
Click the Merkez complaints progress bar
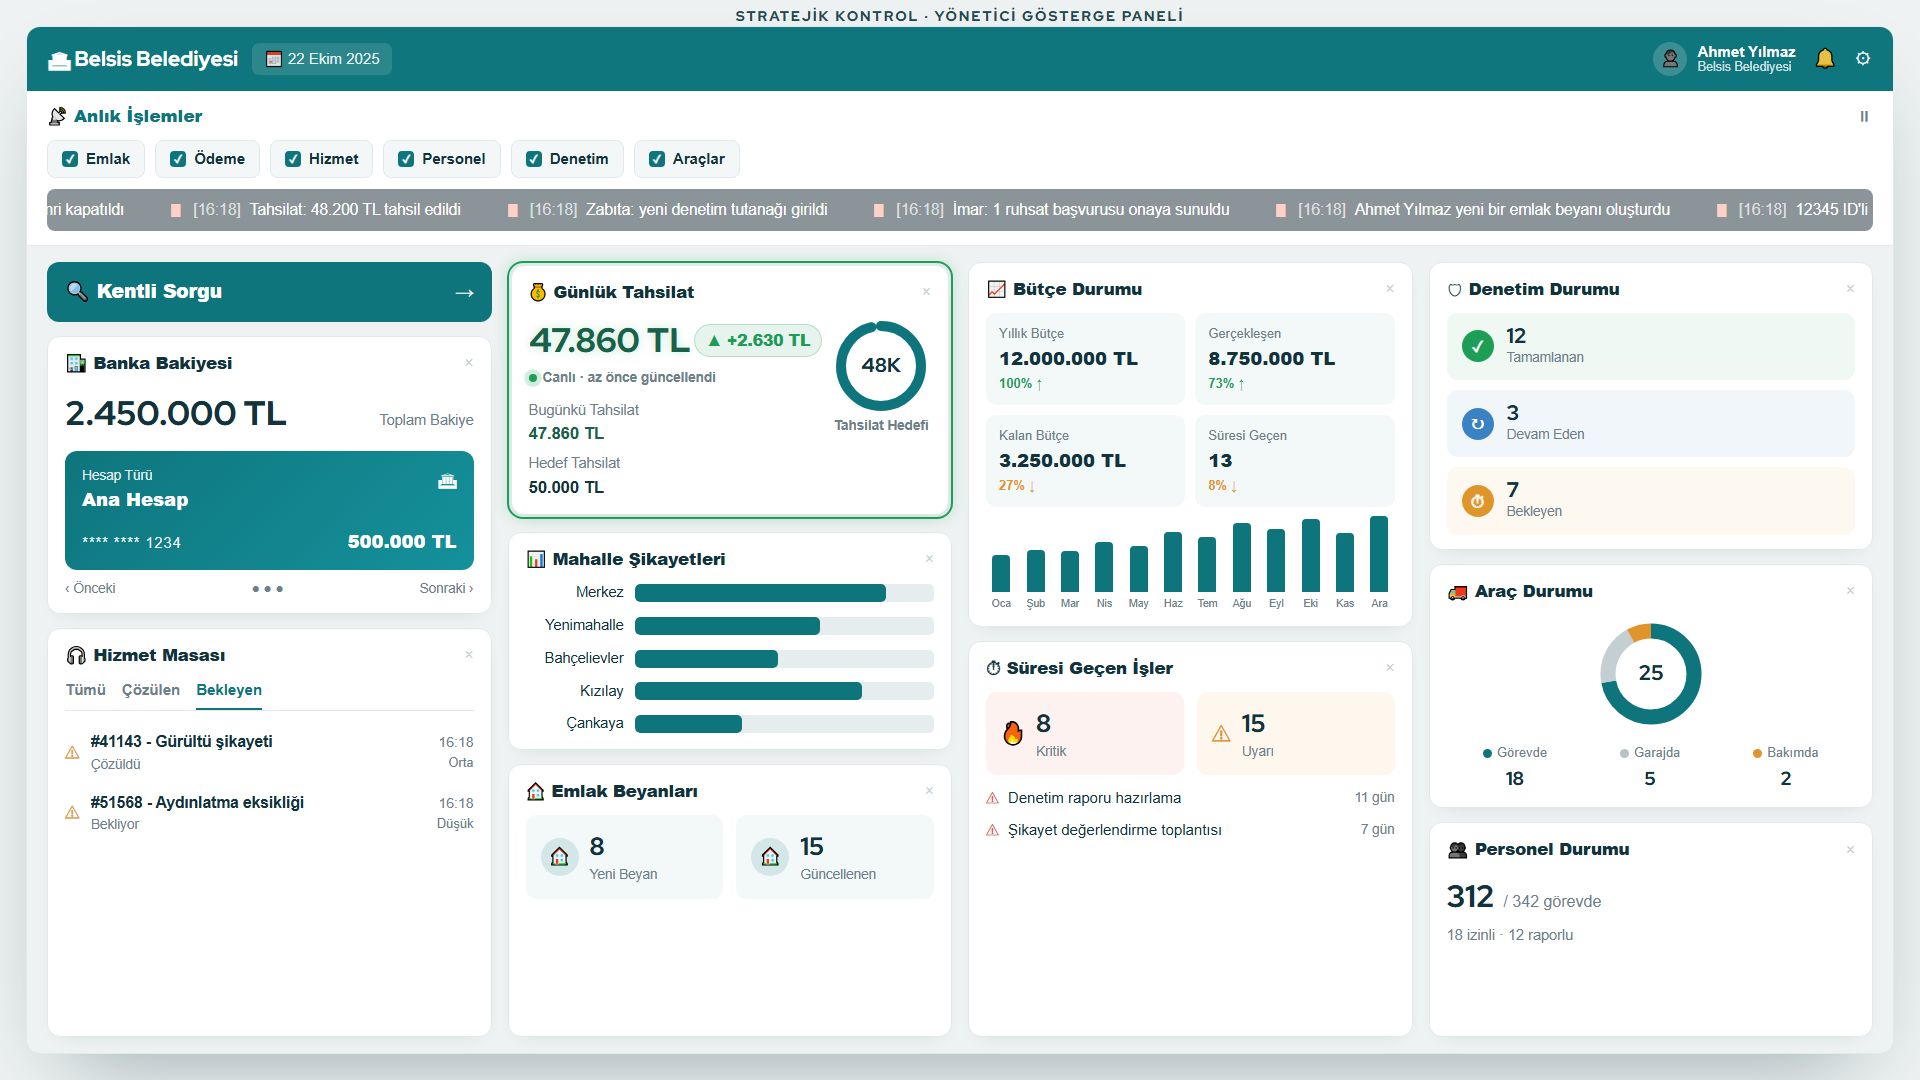(784, 593)
